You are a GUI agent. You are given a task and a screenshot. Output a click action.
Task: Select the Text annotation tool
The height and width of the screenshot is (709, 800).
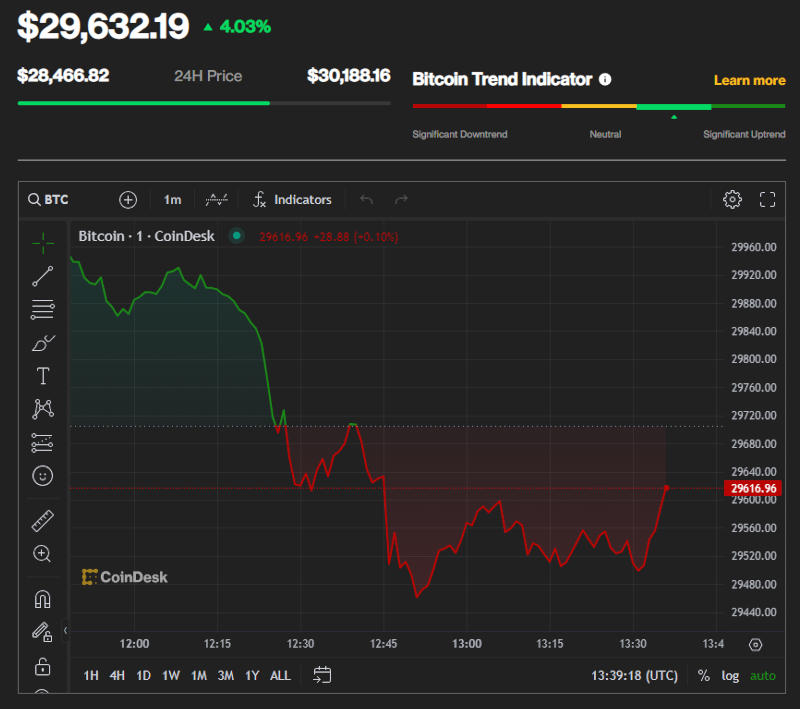click(x=42, y=376)
